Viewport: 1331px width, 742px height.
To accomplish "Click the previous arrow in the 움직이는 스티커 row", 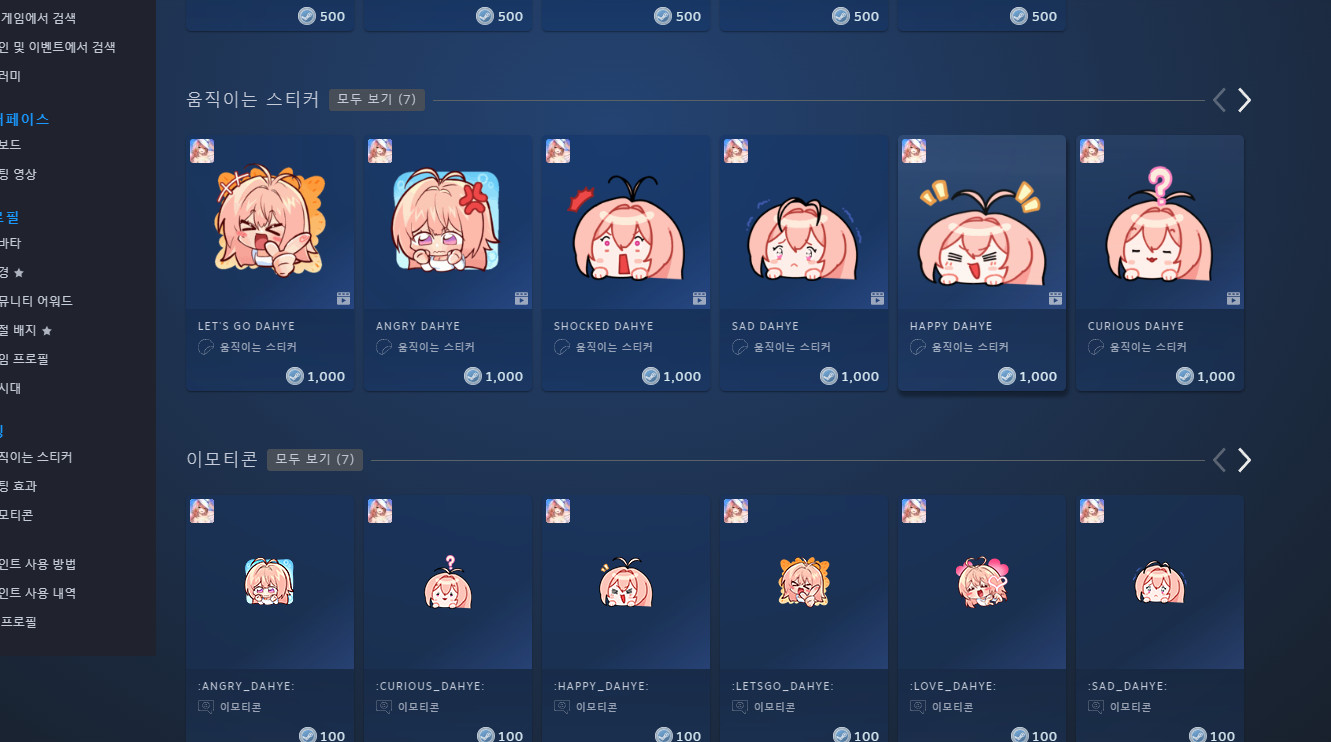I will point(1219,100).
